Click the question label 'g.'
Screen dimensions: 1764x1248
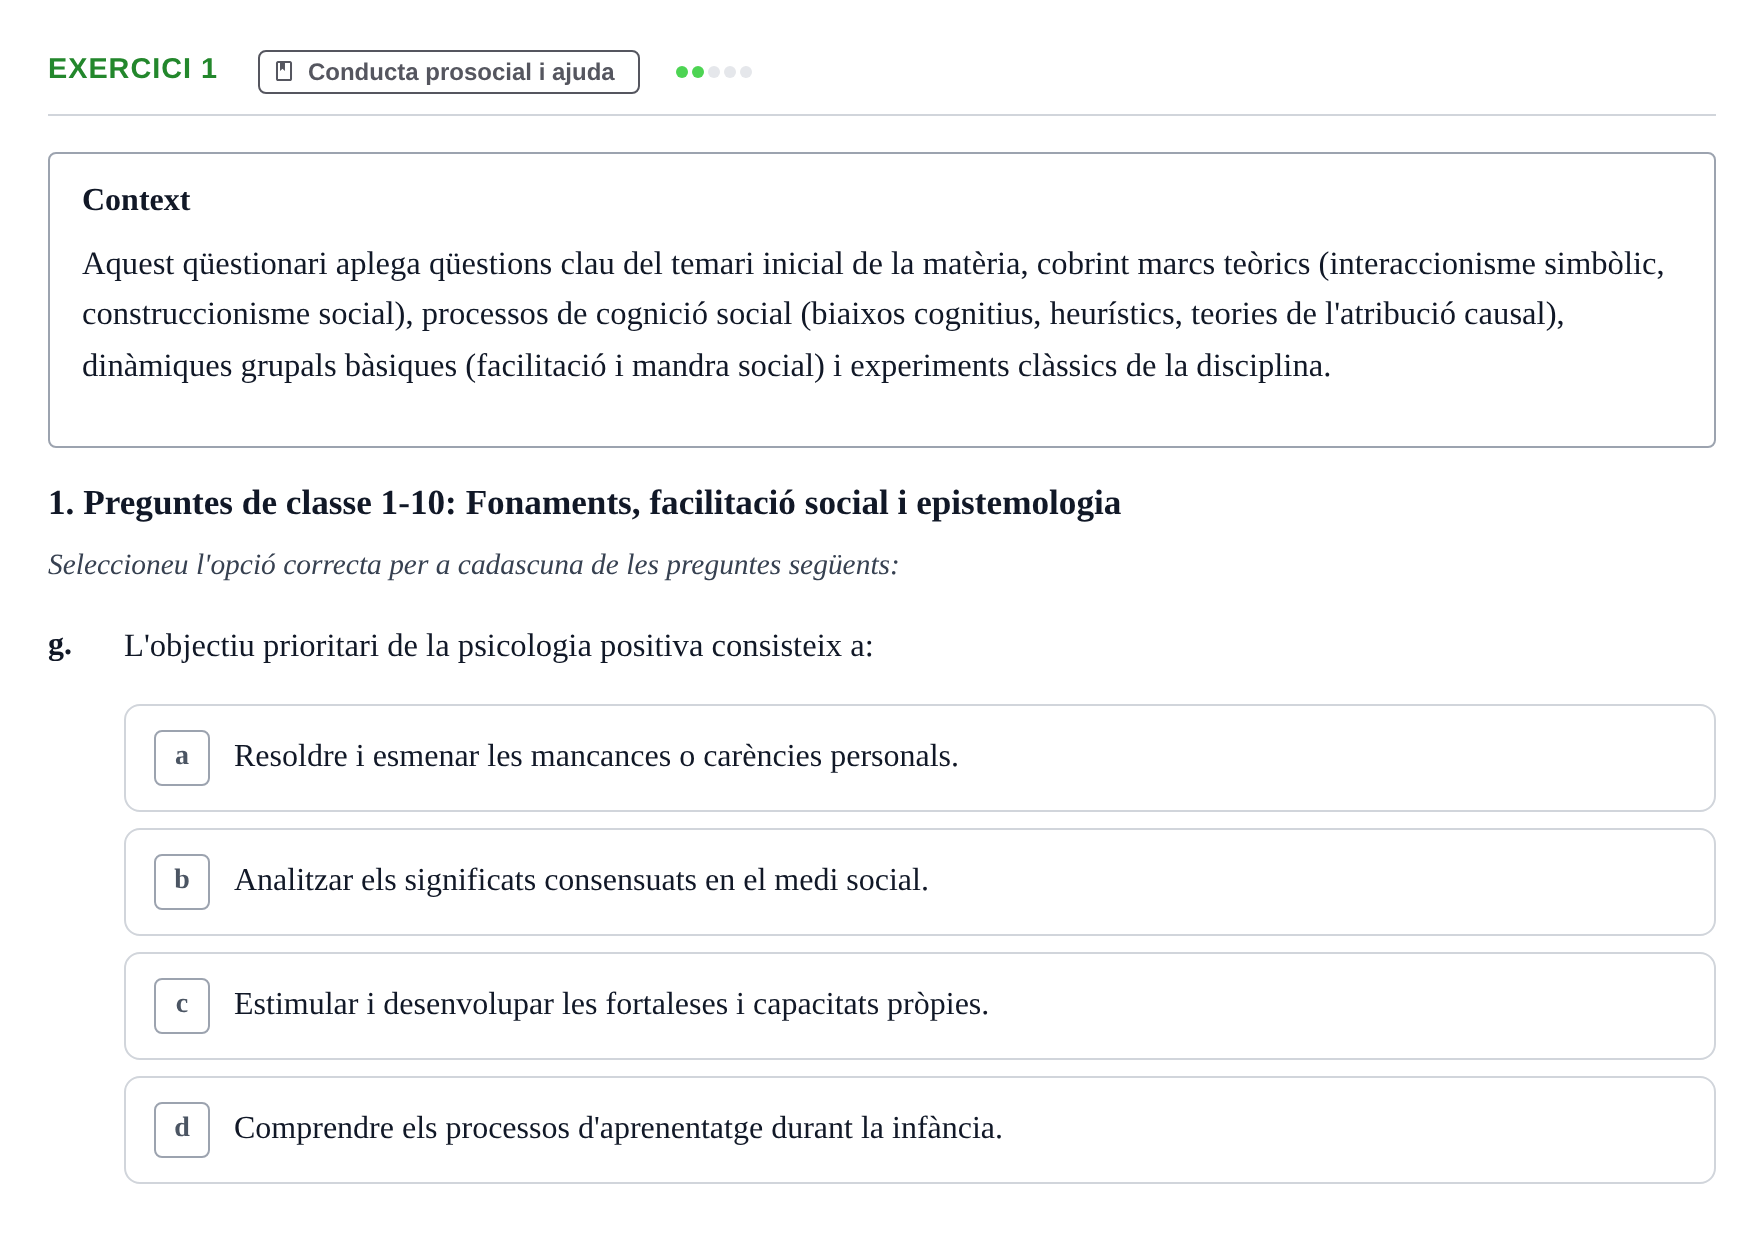(60, 646)
